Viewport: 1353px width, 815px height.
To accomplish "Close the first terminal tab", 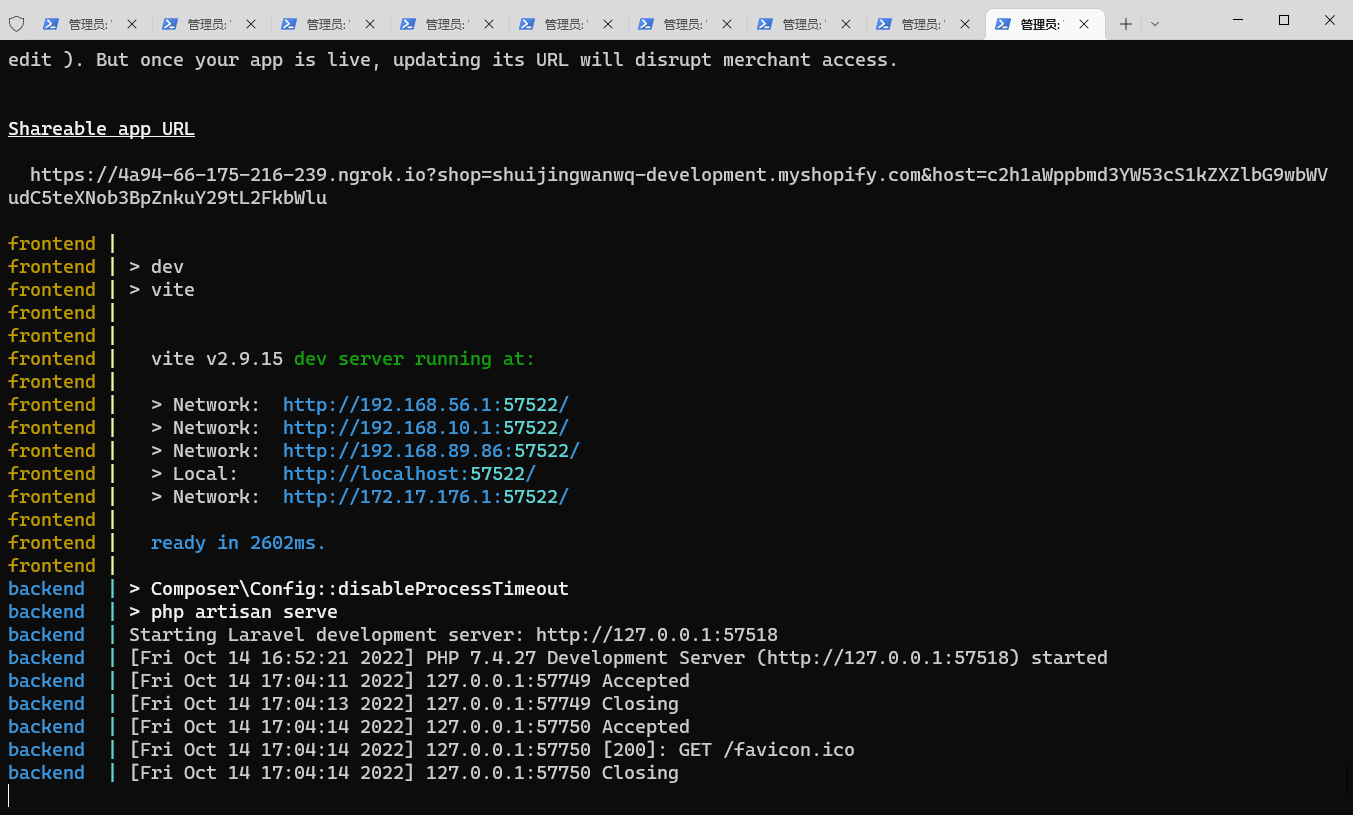I will [132, 24].
